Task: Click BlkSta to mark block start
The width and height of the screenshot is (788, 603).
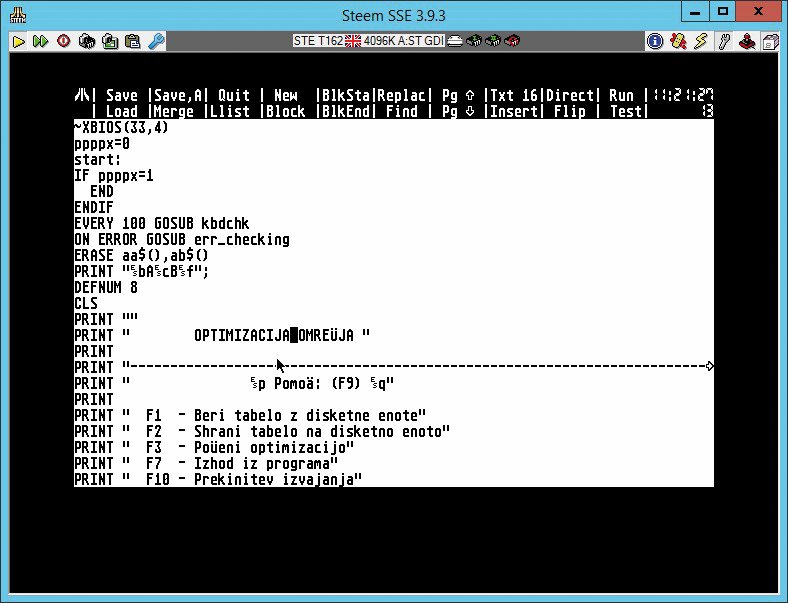Action: tap(346, 95)
